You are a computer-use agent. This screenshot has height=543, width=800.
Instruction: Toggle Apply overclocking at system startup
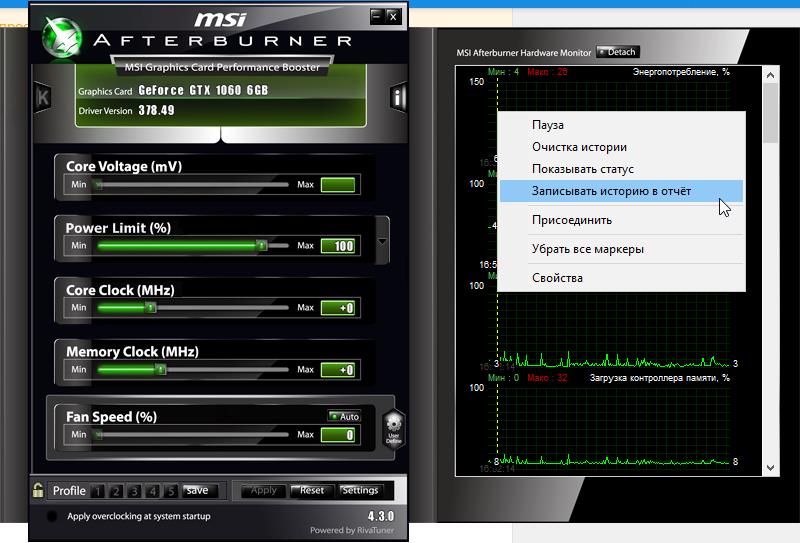[52, 516]
